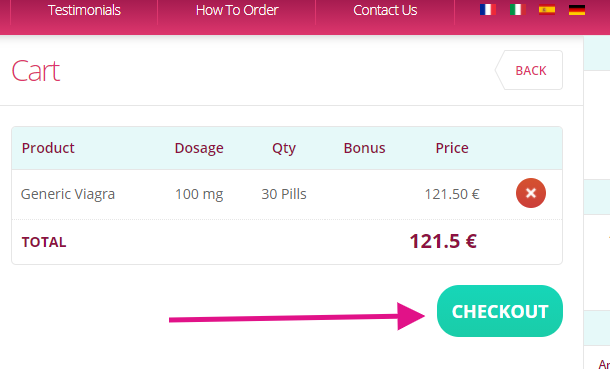This screenshot has height=369, width=610.
Task: Click the Price column header
Action: point(452,148)
